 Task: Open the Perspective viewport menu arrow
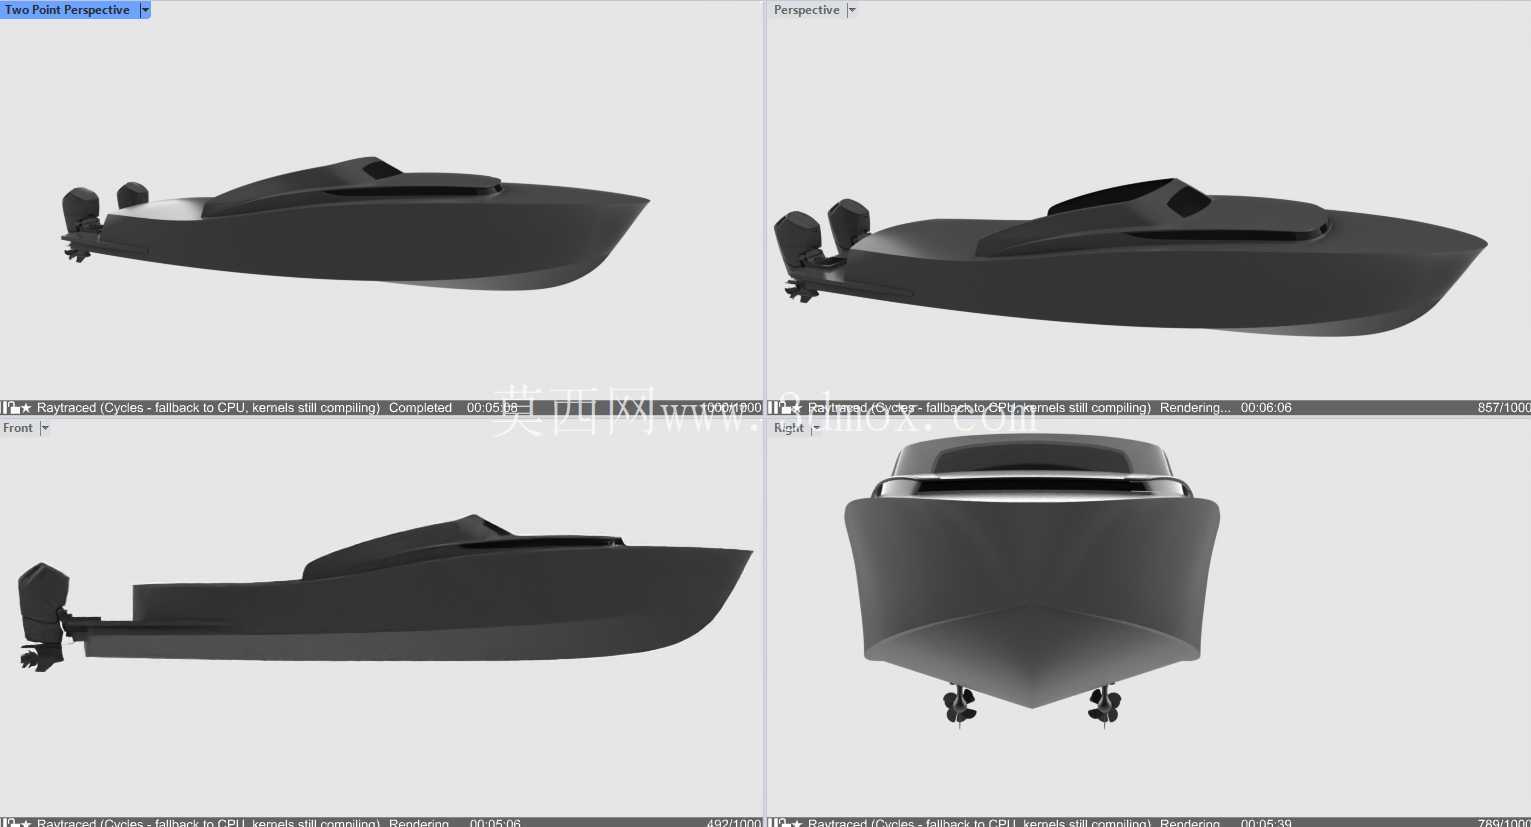[852, 10]
